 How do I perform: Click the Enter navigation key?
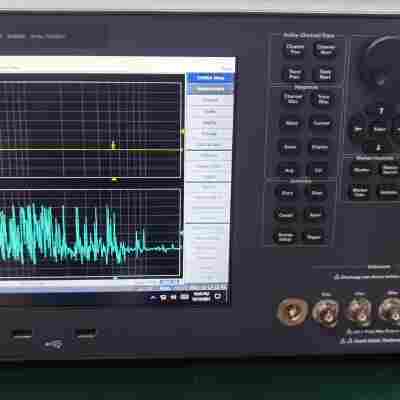(x=380, y=129)
